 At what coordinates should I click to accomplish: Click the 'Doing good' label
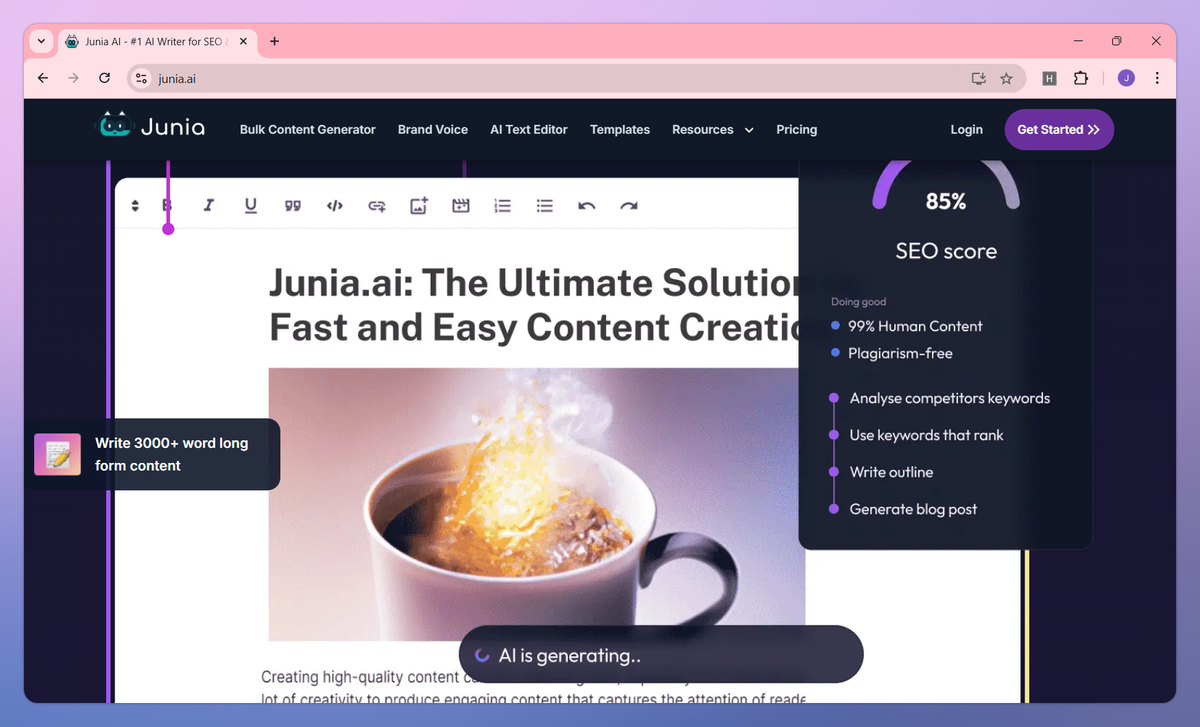pyautogui.click(x=858, y=301)
